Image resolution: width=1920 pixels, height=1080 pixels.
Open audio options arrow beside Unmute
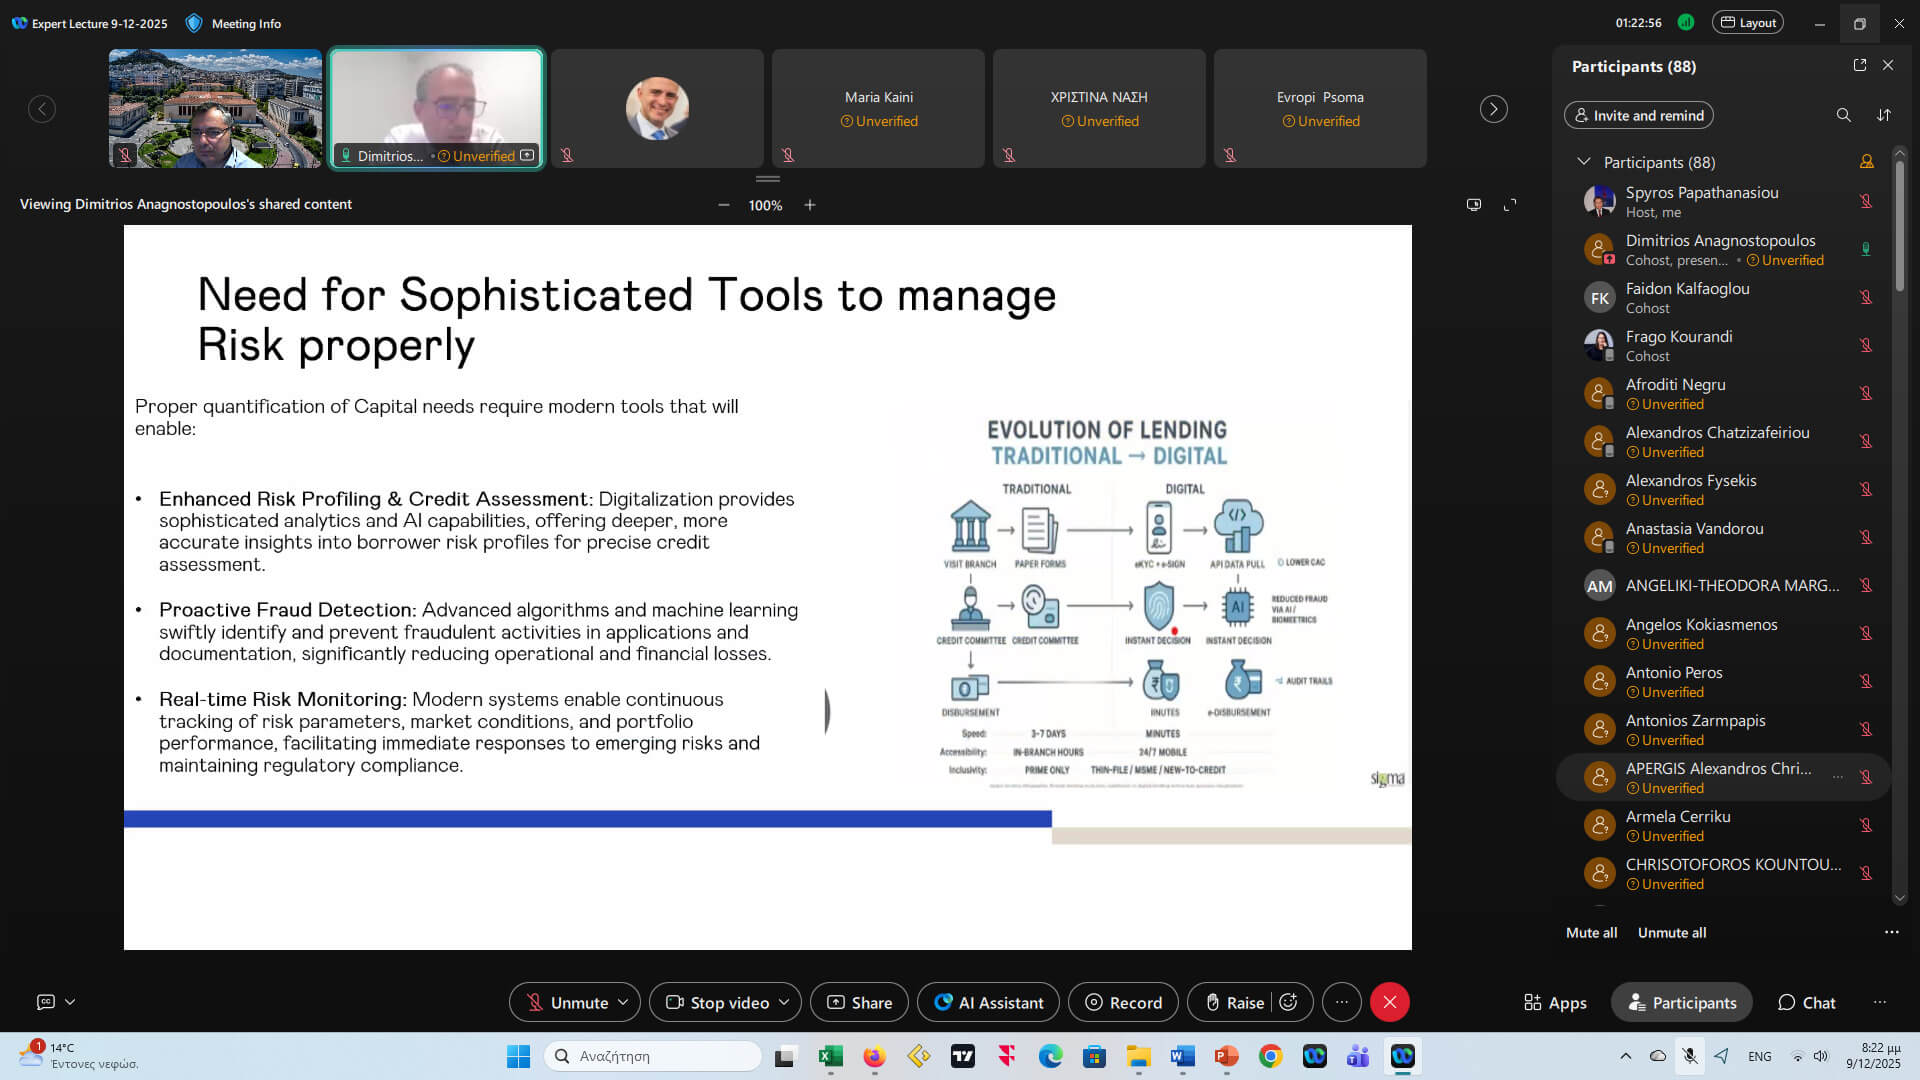click(623, 1002)
